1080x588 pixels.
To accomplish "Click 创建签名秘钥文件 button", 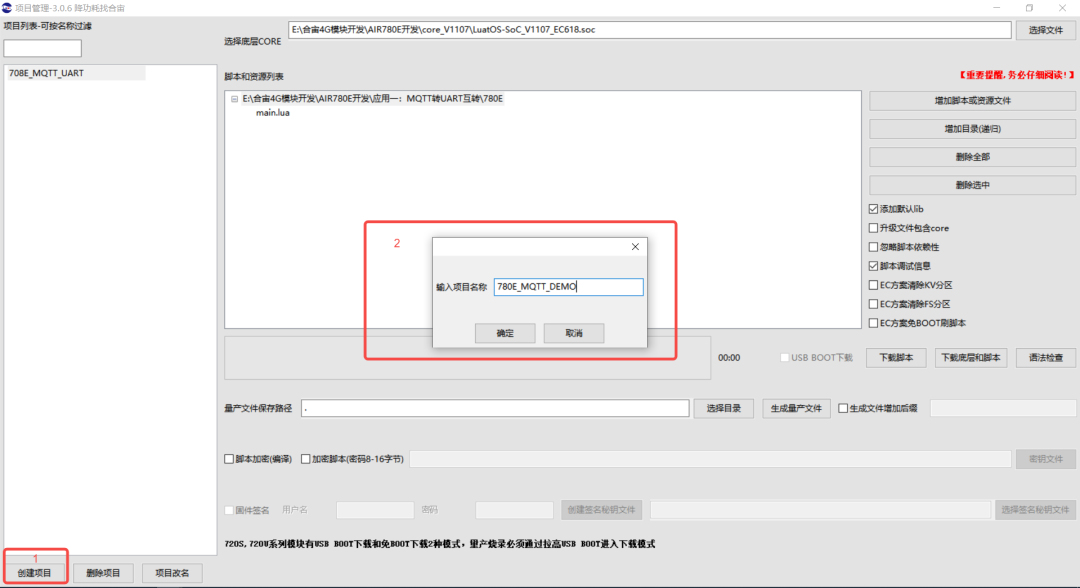I will click(x=601, y=510).
